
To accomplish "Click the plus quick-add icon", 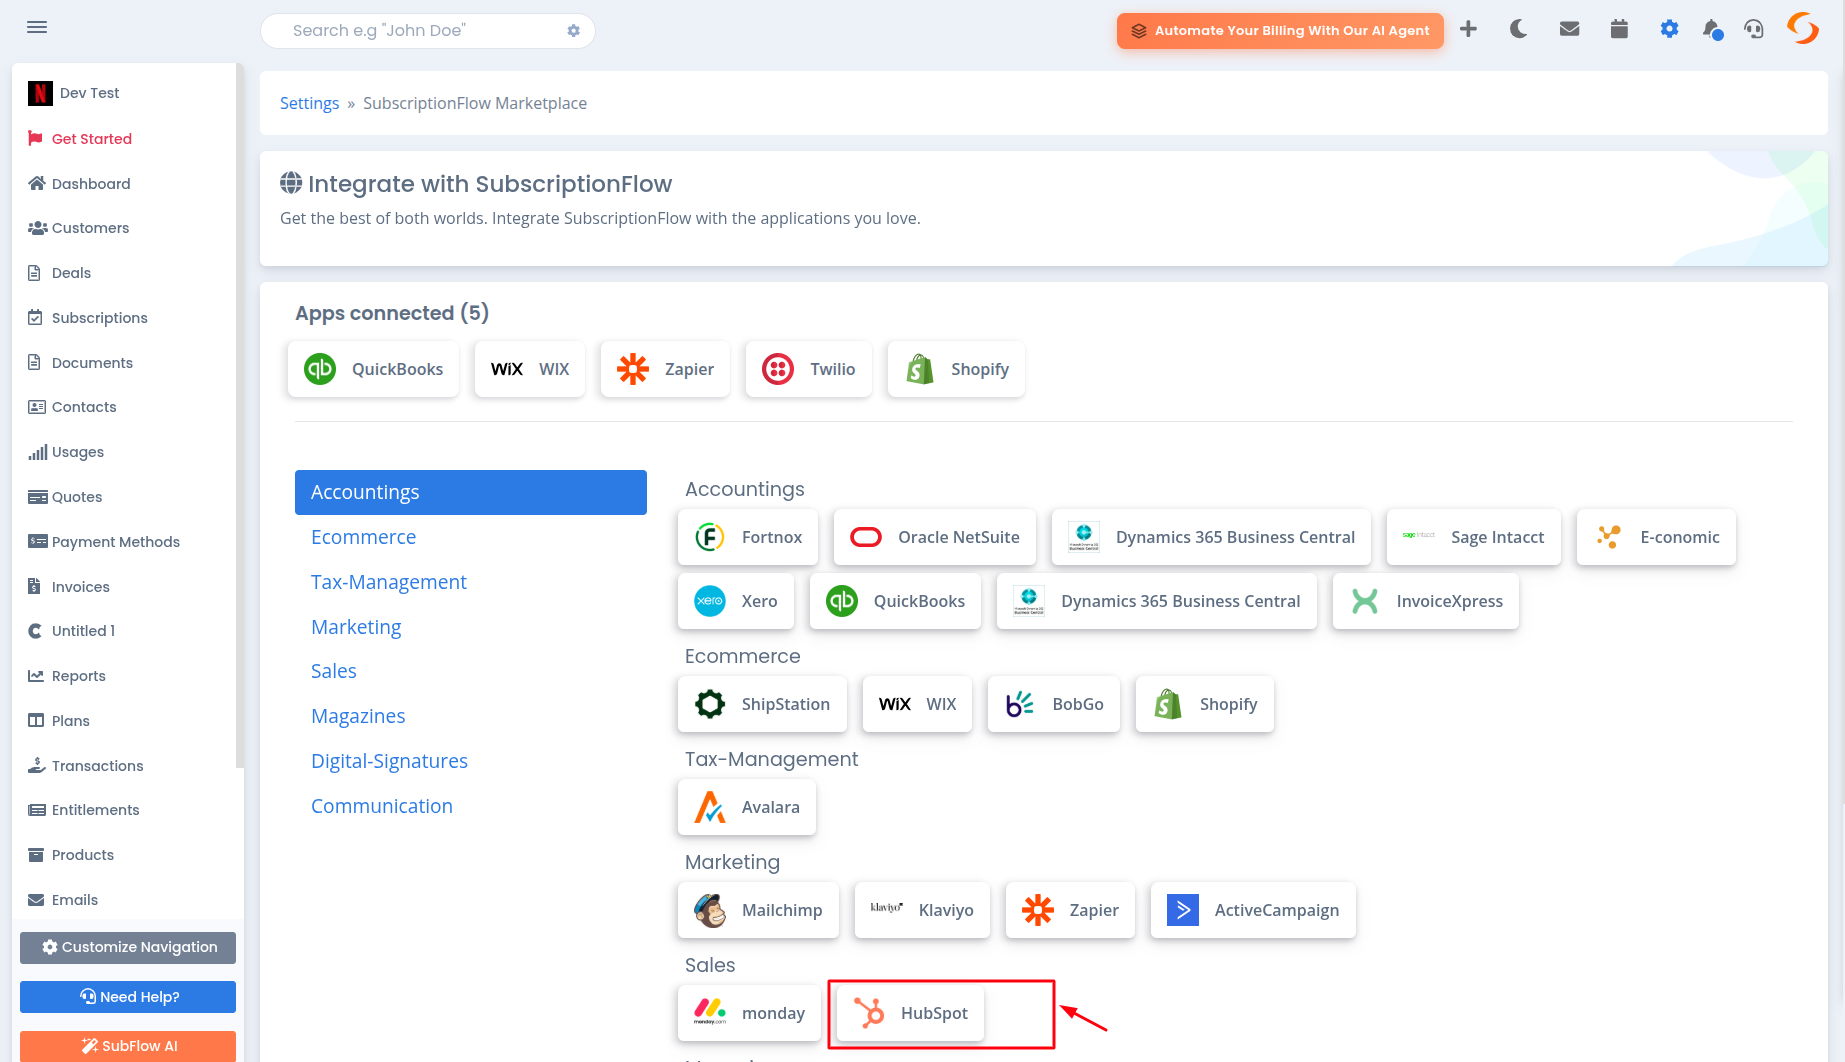I will [1468, 29].
